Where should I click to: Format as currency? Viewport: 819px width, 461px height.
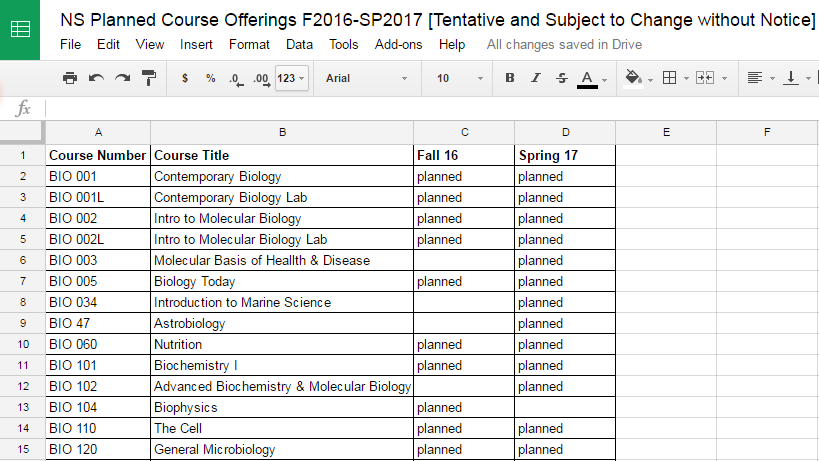185,78
